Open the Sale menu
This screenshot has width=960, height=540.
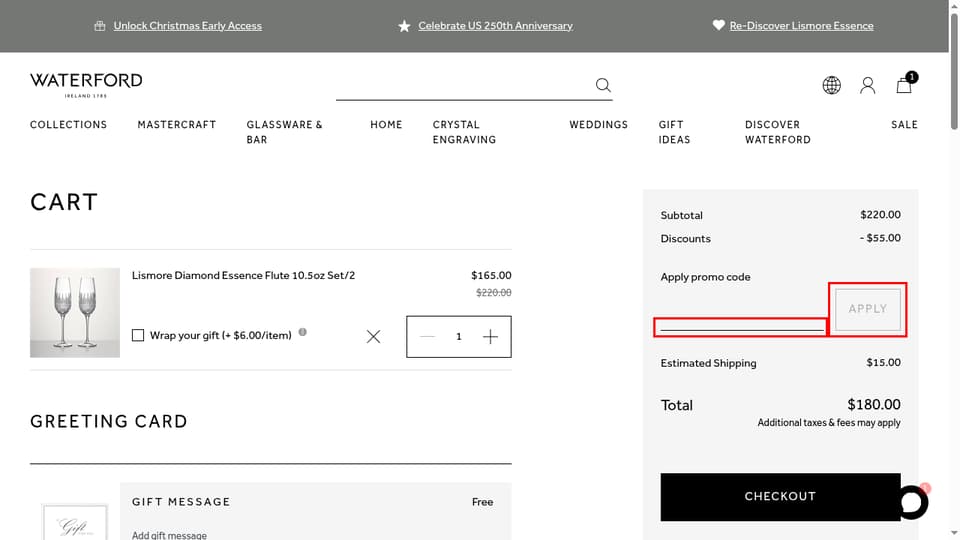click(x=904, y=125)
